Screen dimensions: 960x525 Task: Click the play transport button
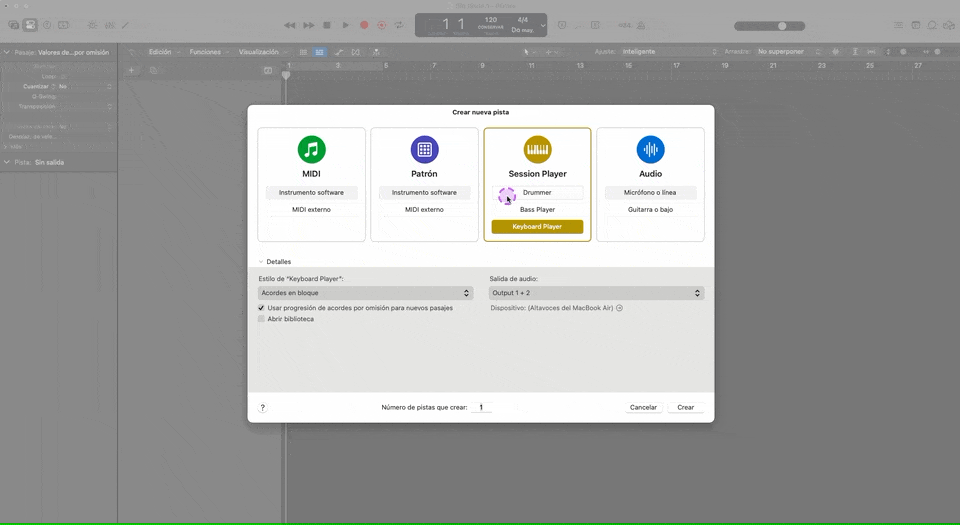tap(345, 25)
